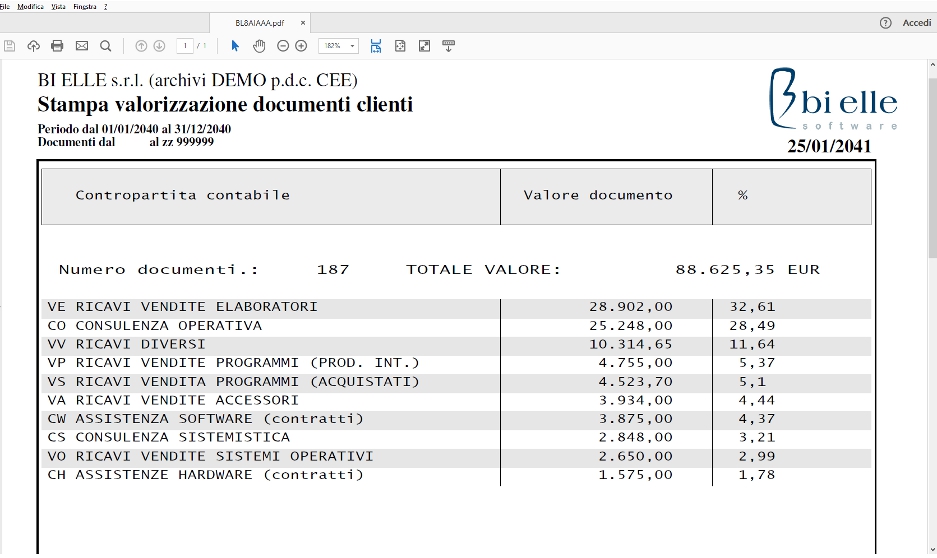937x558 pixels.
Task: Click the value 4.523,70
Action: click(636, 382)
